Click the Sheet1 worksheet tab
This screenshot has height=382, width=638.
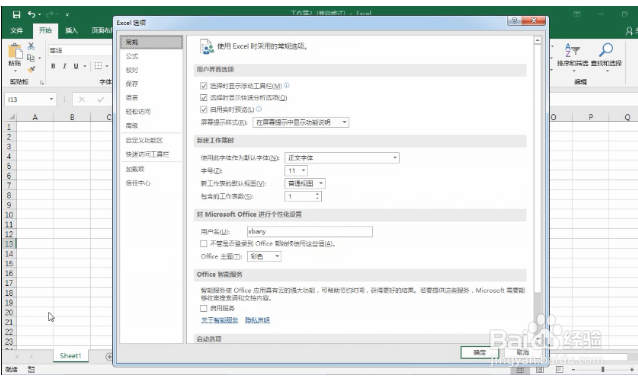pyautogui.click(x=70, y=356)
